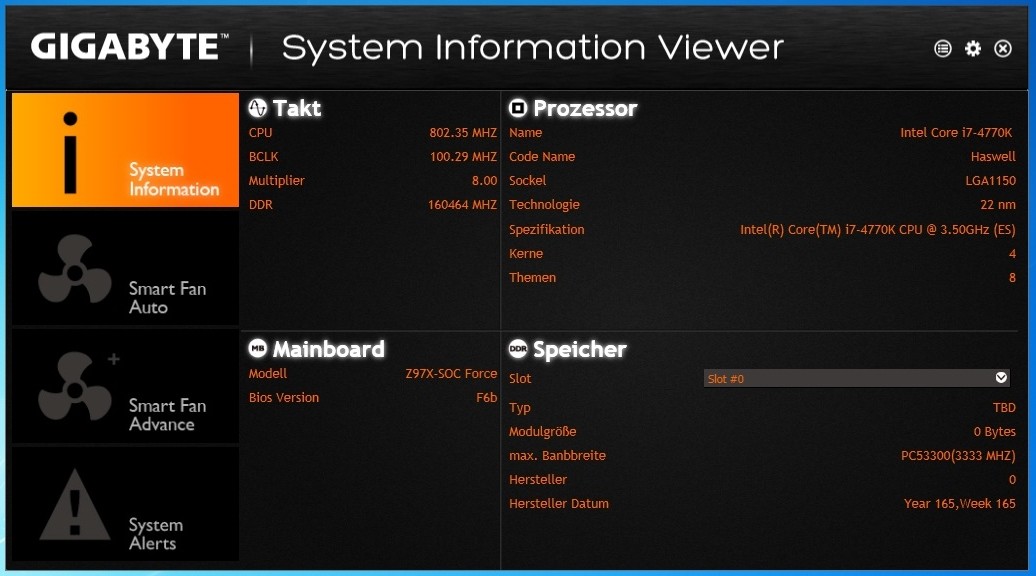Click code name value Haswell
Viewport: 1036px width, 576px height.
pos(993,157)
